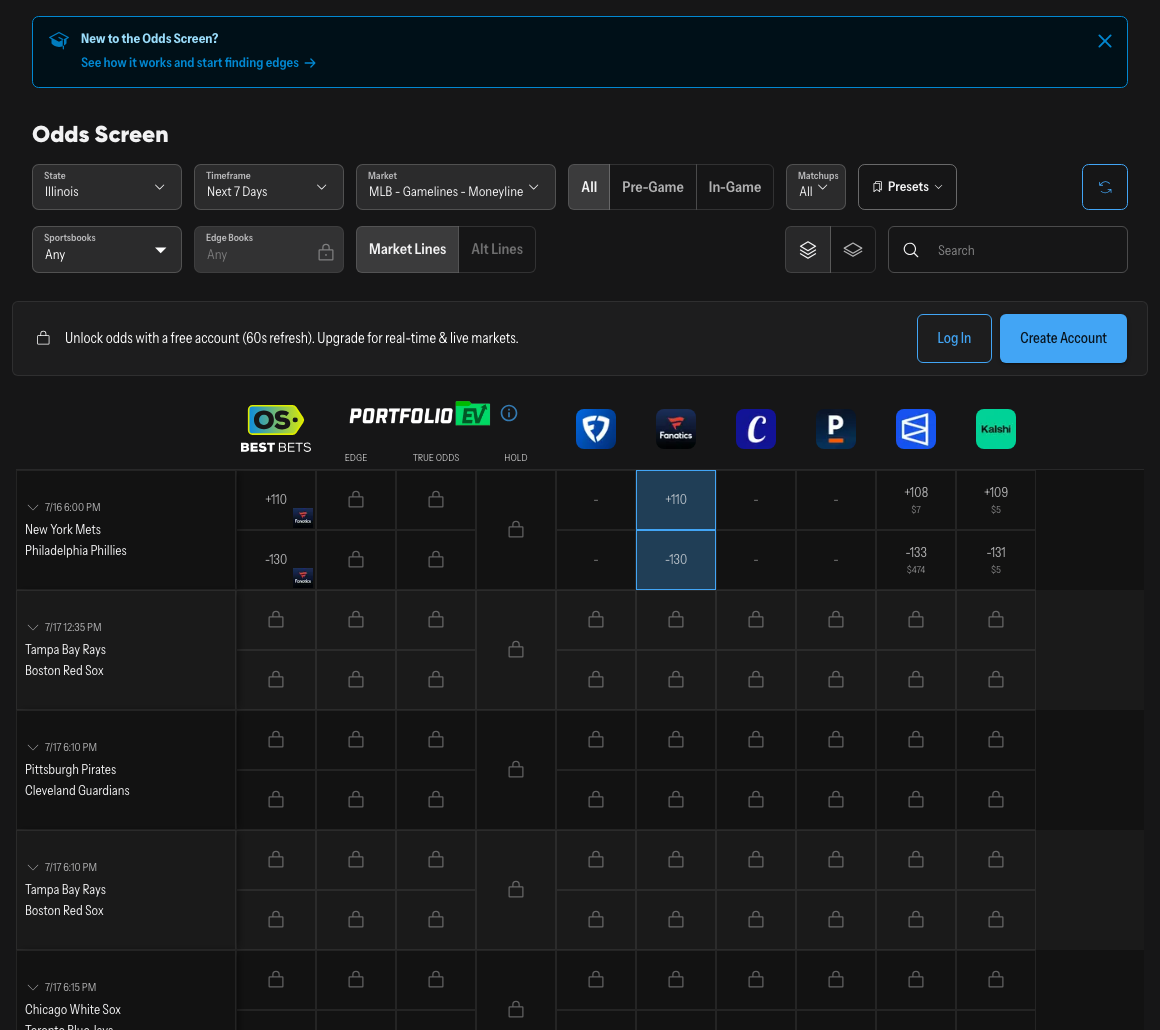Click the Kalshi column logo

[995, 429]
